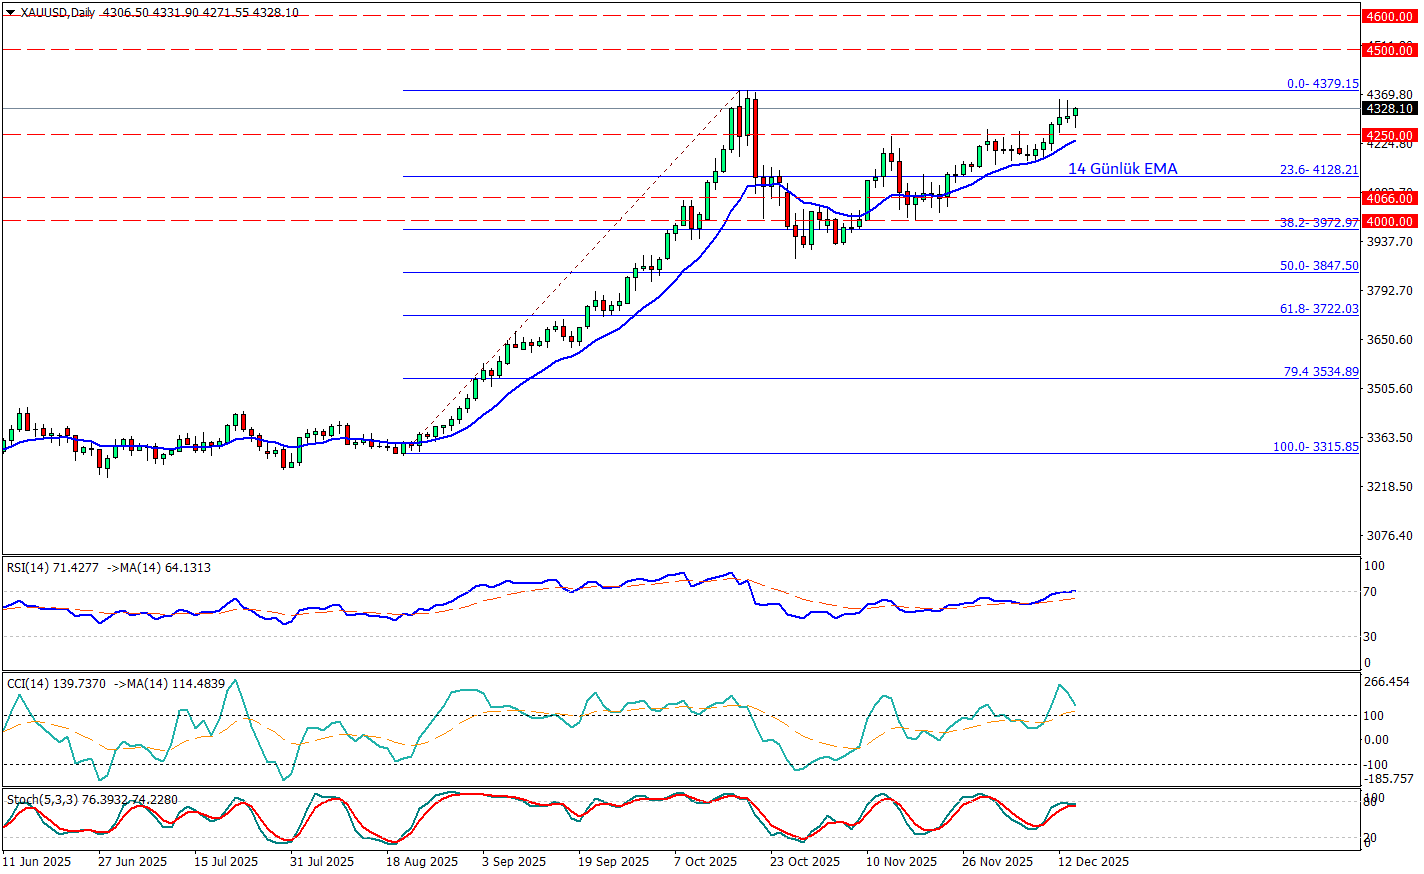Click the current price tag 4328.10
The height and width of the screenshot is (874, 1424).
tap(1389, 108)
